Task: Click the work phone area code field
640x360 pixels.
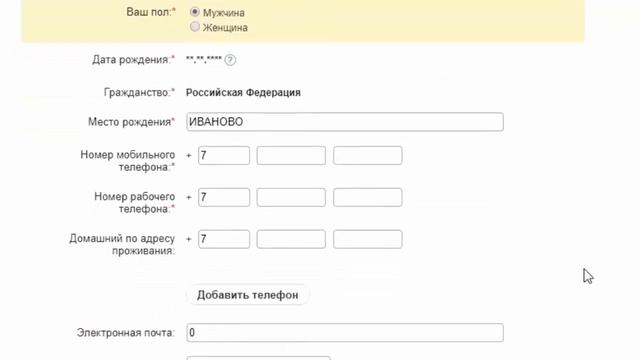Action: pos(291,197)
